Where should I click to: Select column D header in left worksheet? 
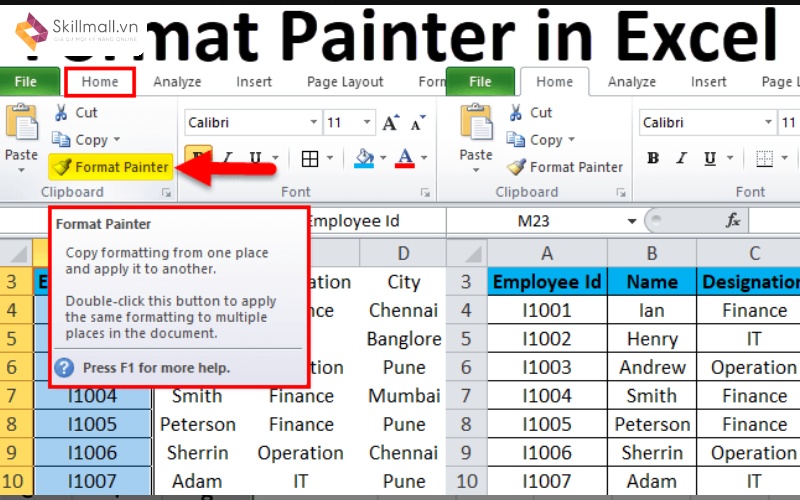(403, 253)
